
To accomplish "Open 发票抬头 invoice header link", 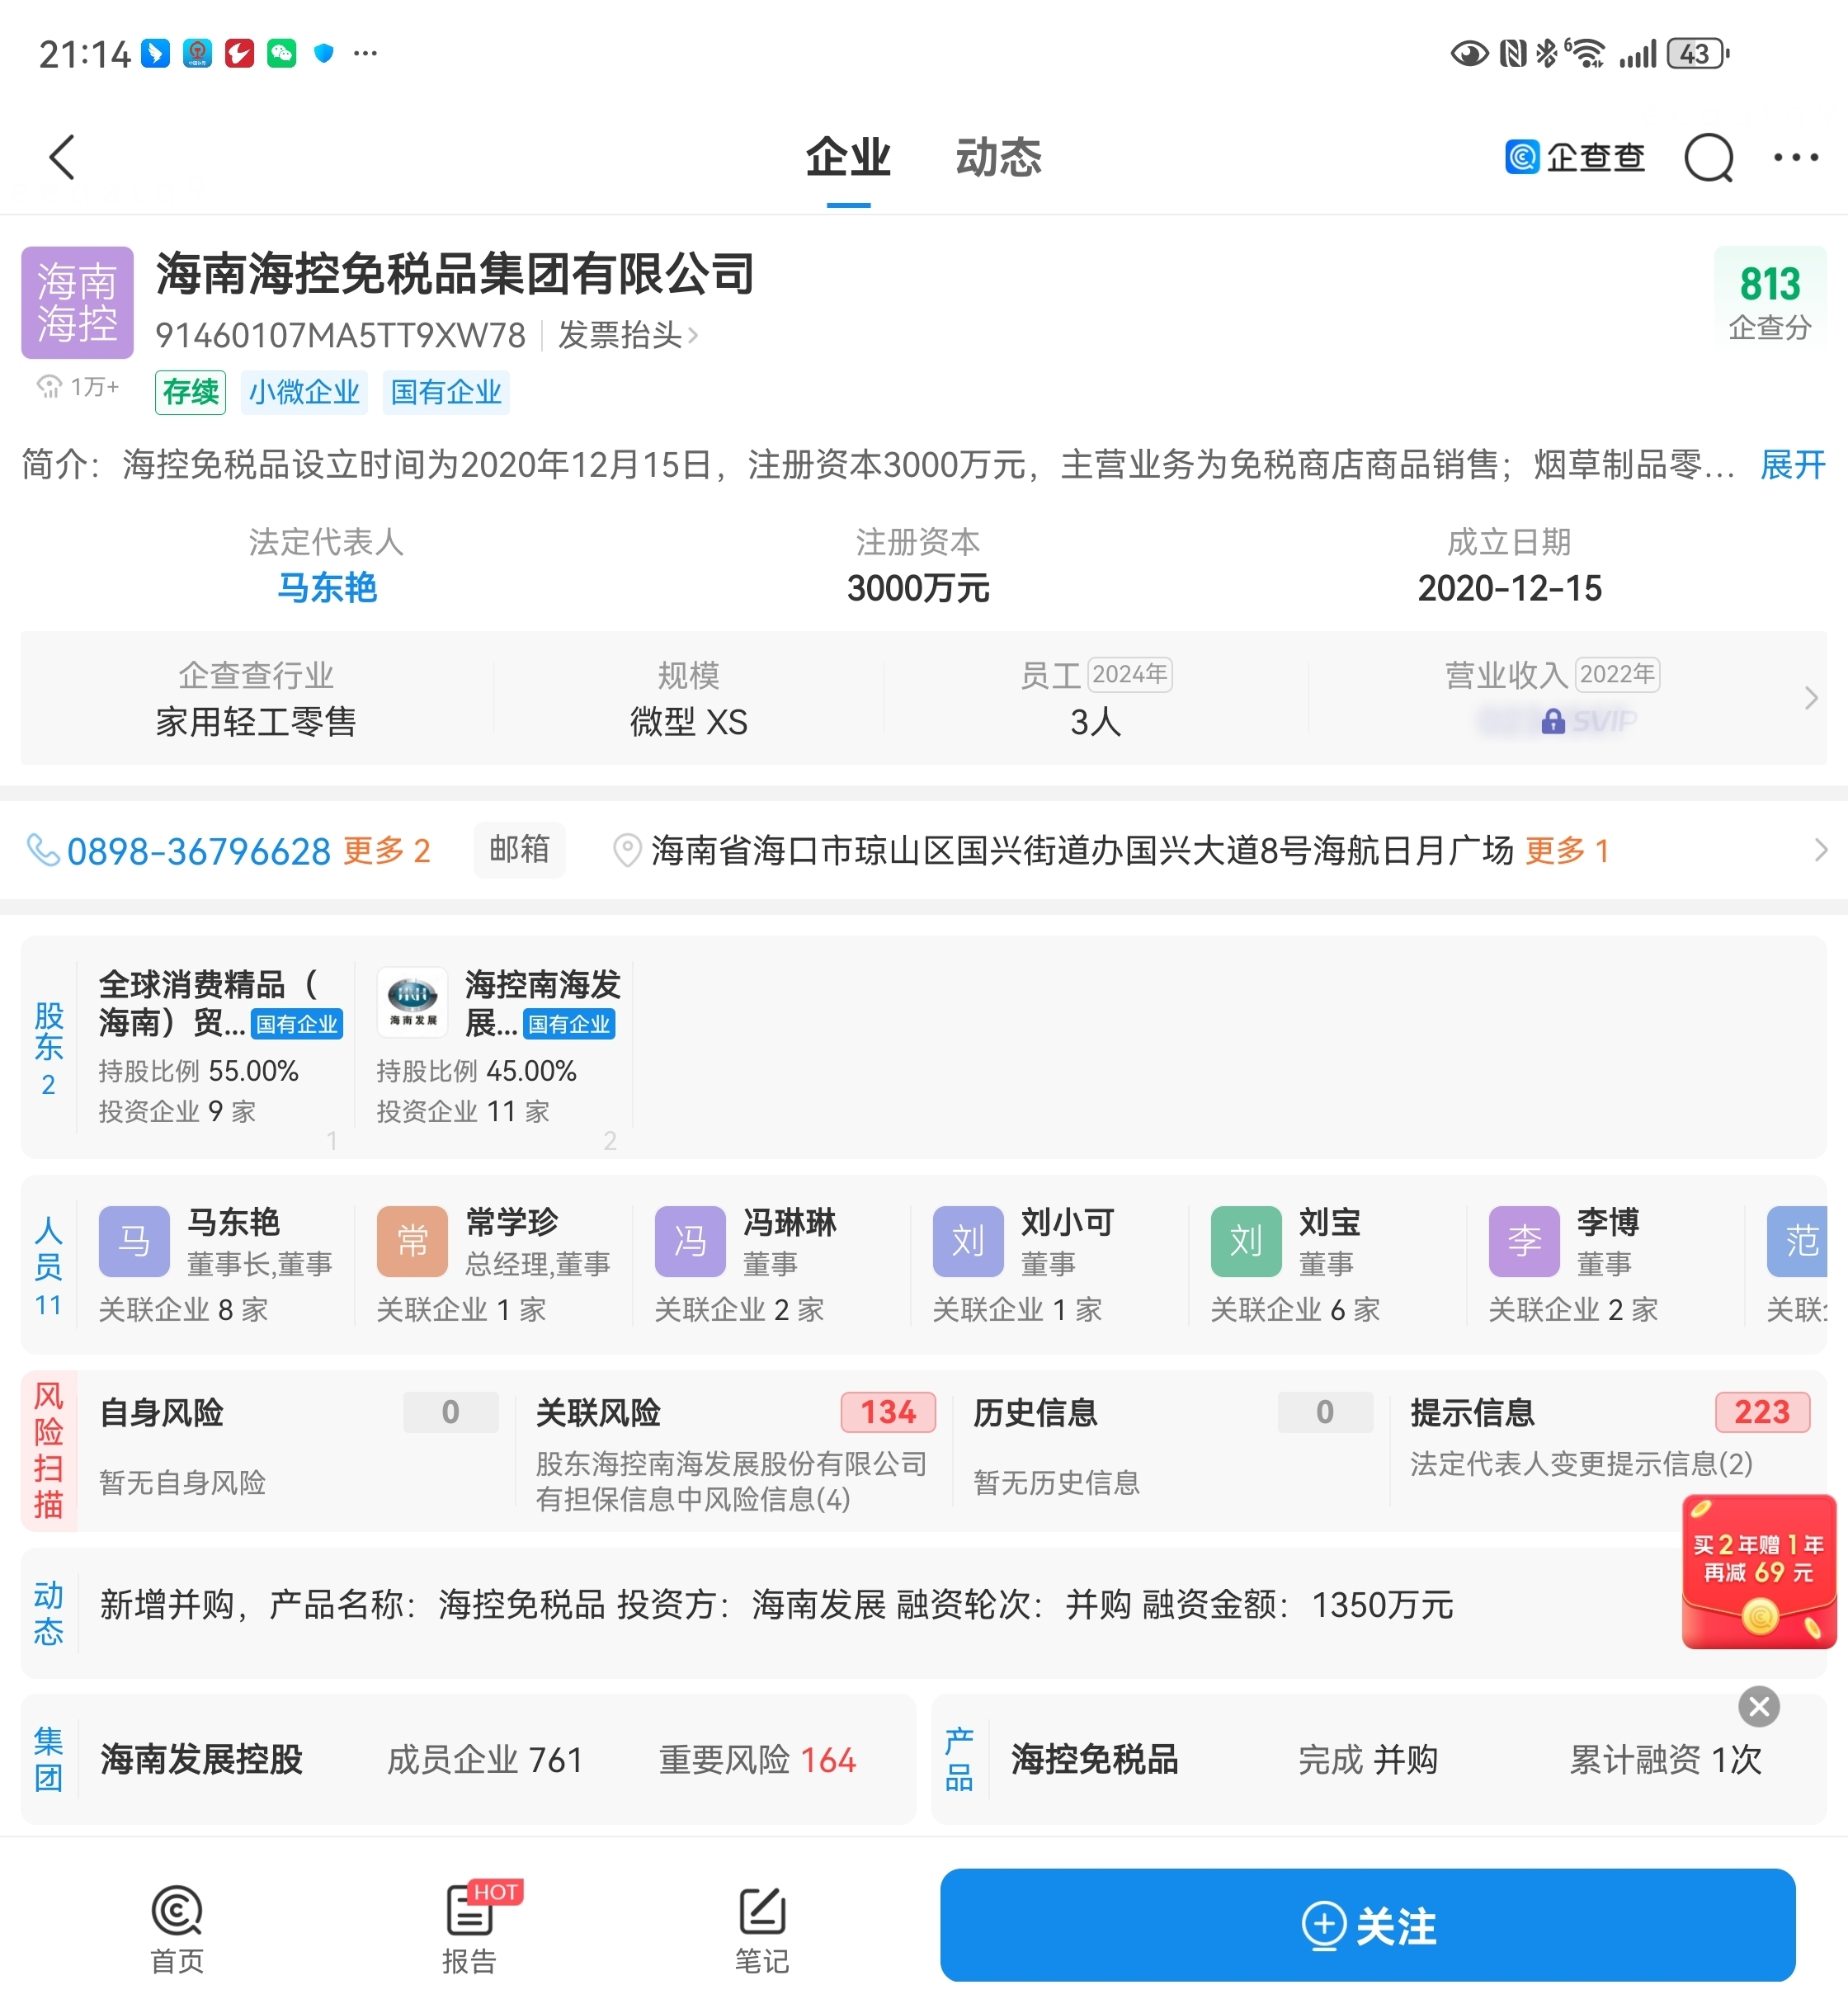I will [627, 335].
